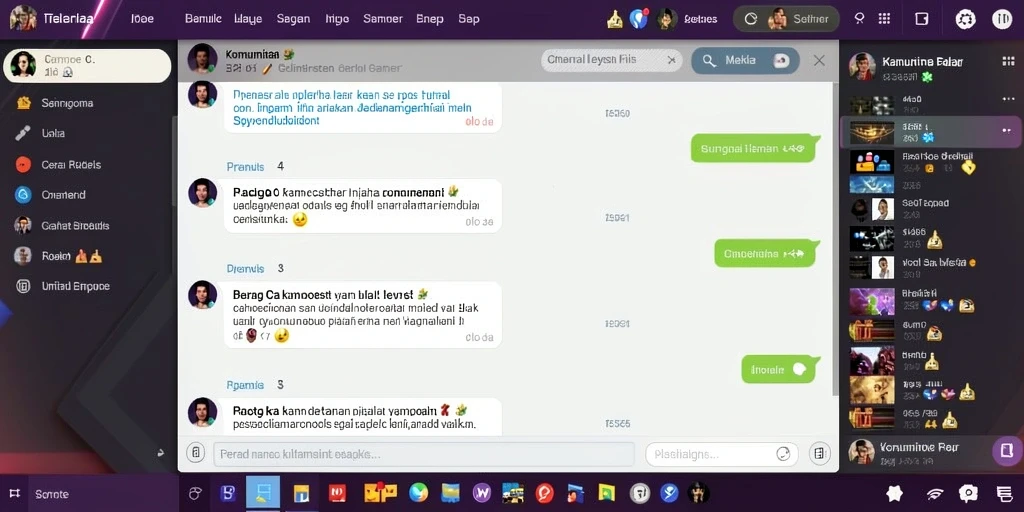The width and height of the screenshot is (1024, 512).
Task: Click the Komumitaa chat header avatar
Action: (x=202, y=59)
